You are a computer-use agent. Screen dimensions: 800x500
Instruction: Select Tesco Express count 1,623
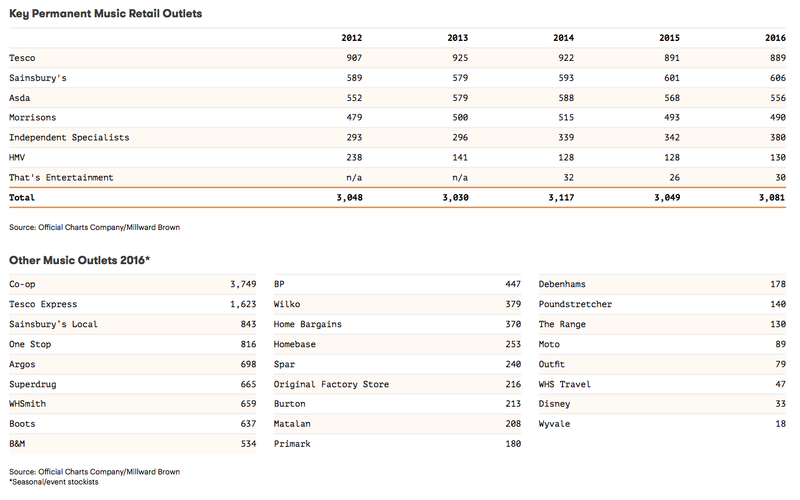[x=243, y=305]
